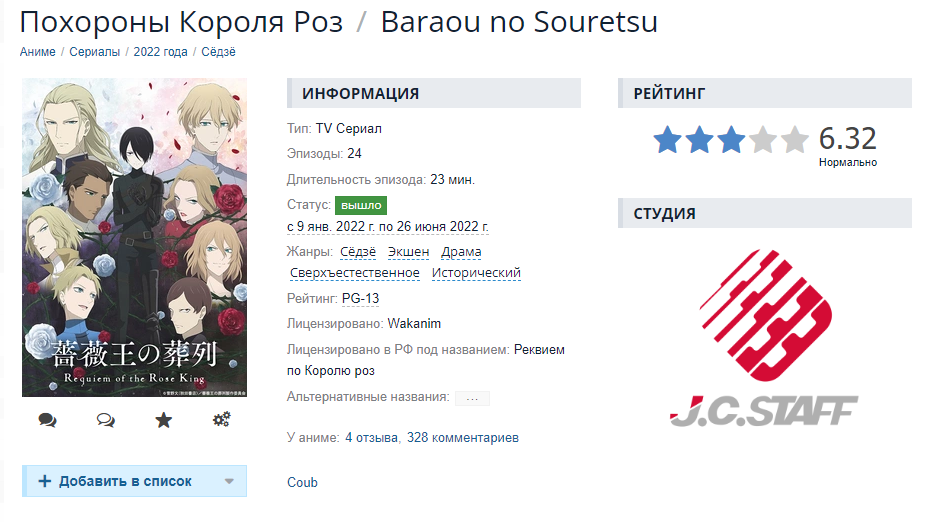Click the star favorites icon under poster
The height and width of the screenshot is (522, 937).
164,420
